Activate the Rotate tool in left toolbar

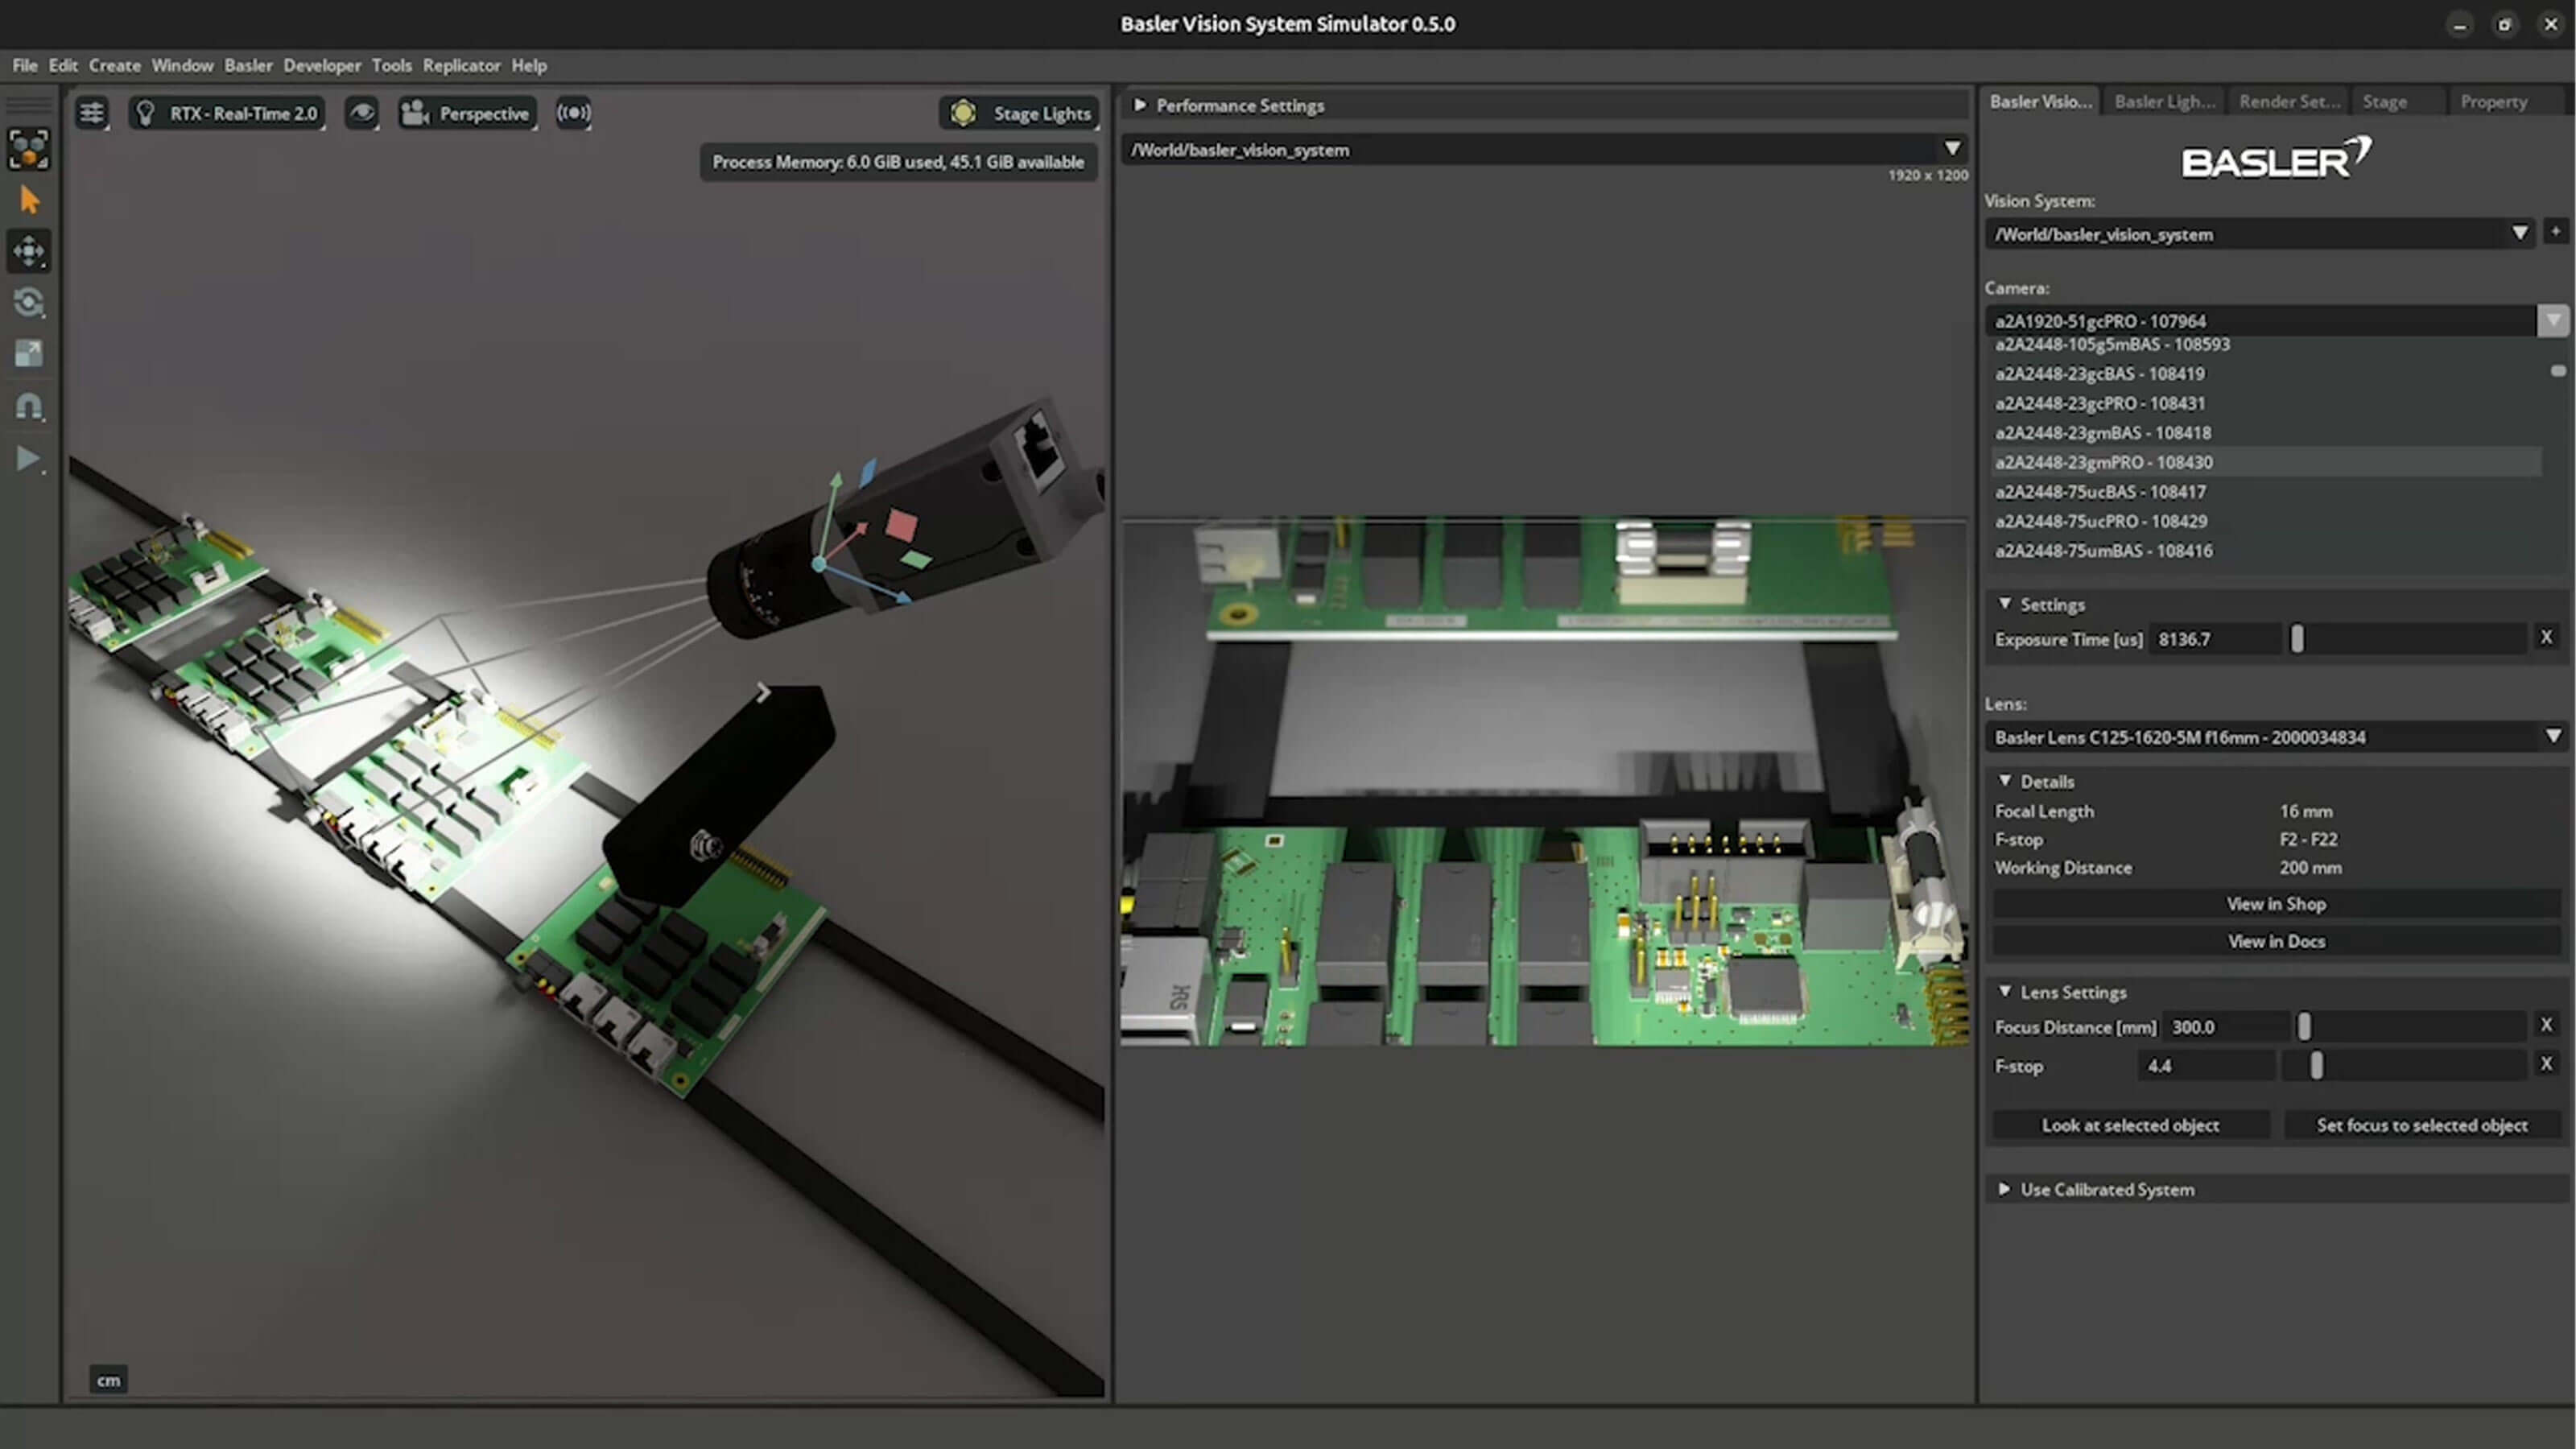tap(29, 302)
